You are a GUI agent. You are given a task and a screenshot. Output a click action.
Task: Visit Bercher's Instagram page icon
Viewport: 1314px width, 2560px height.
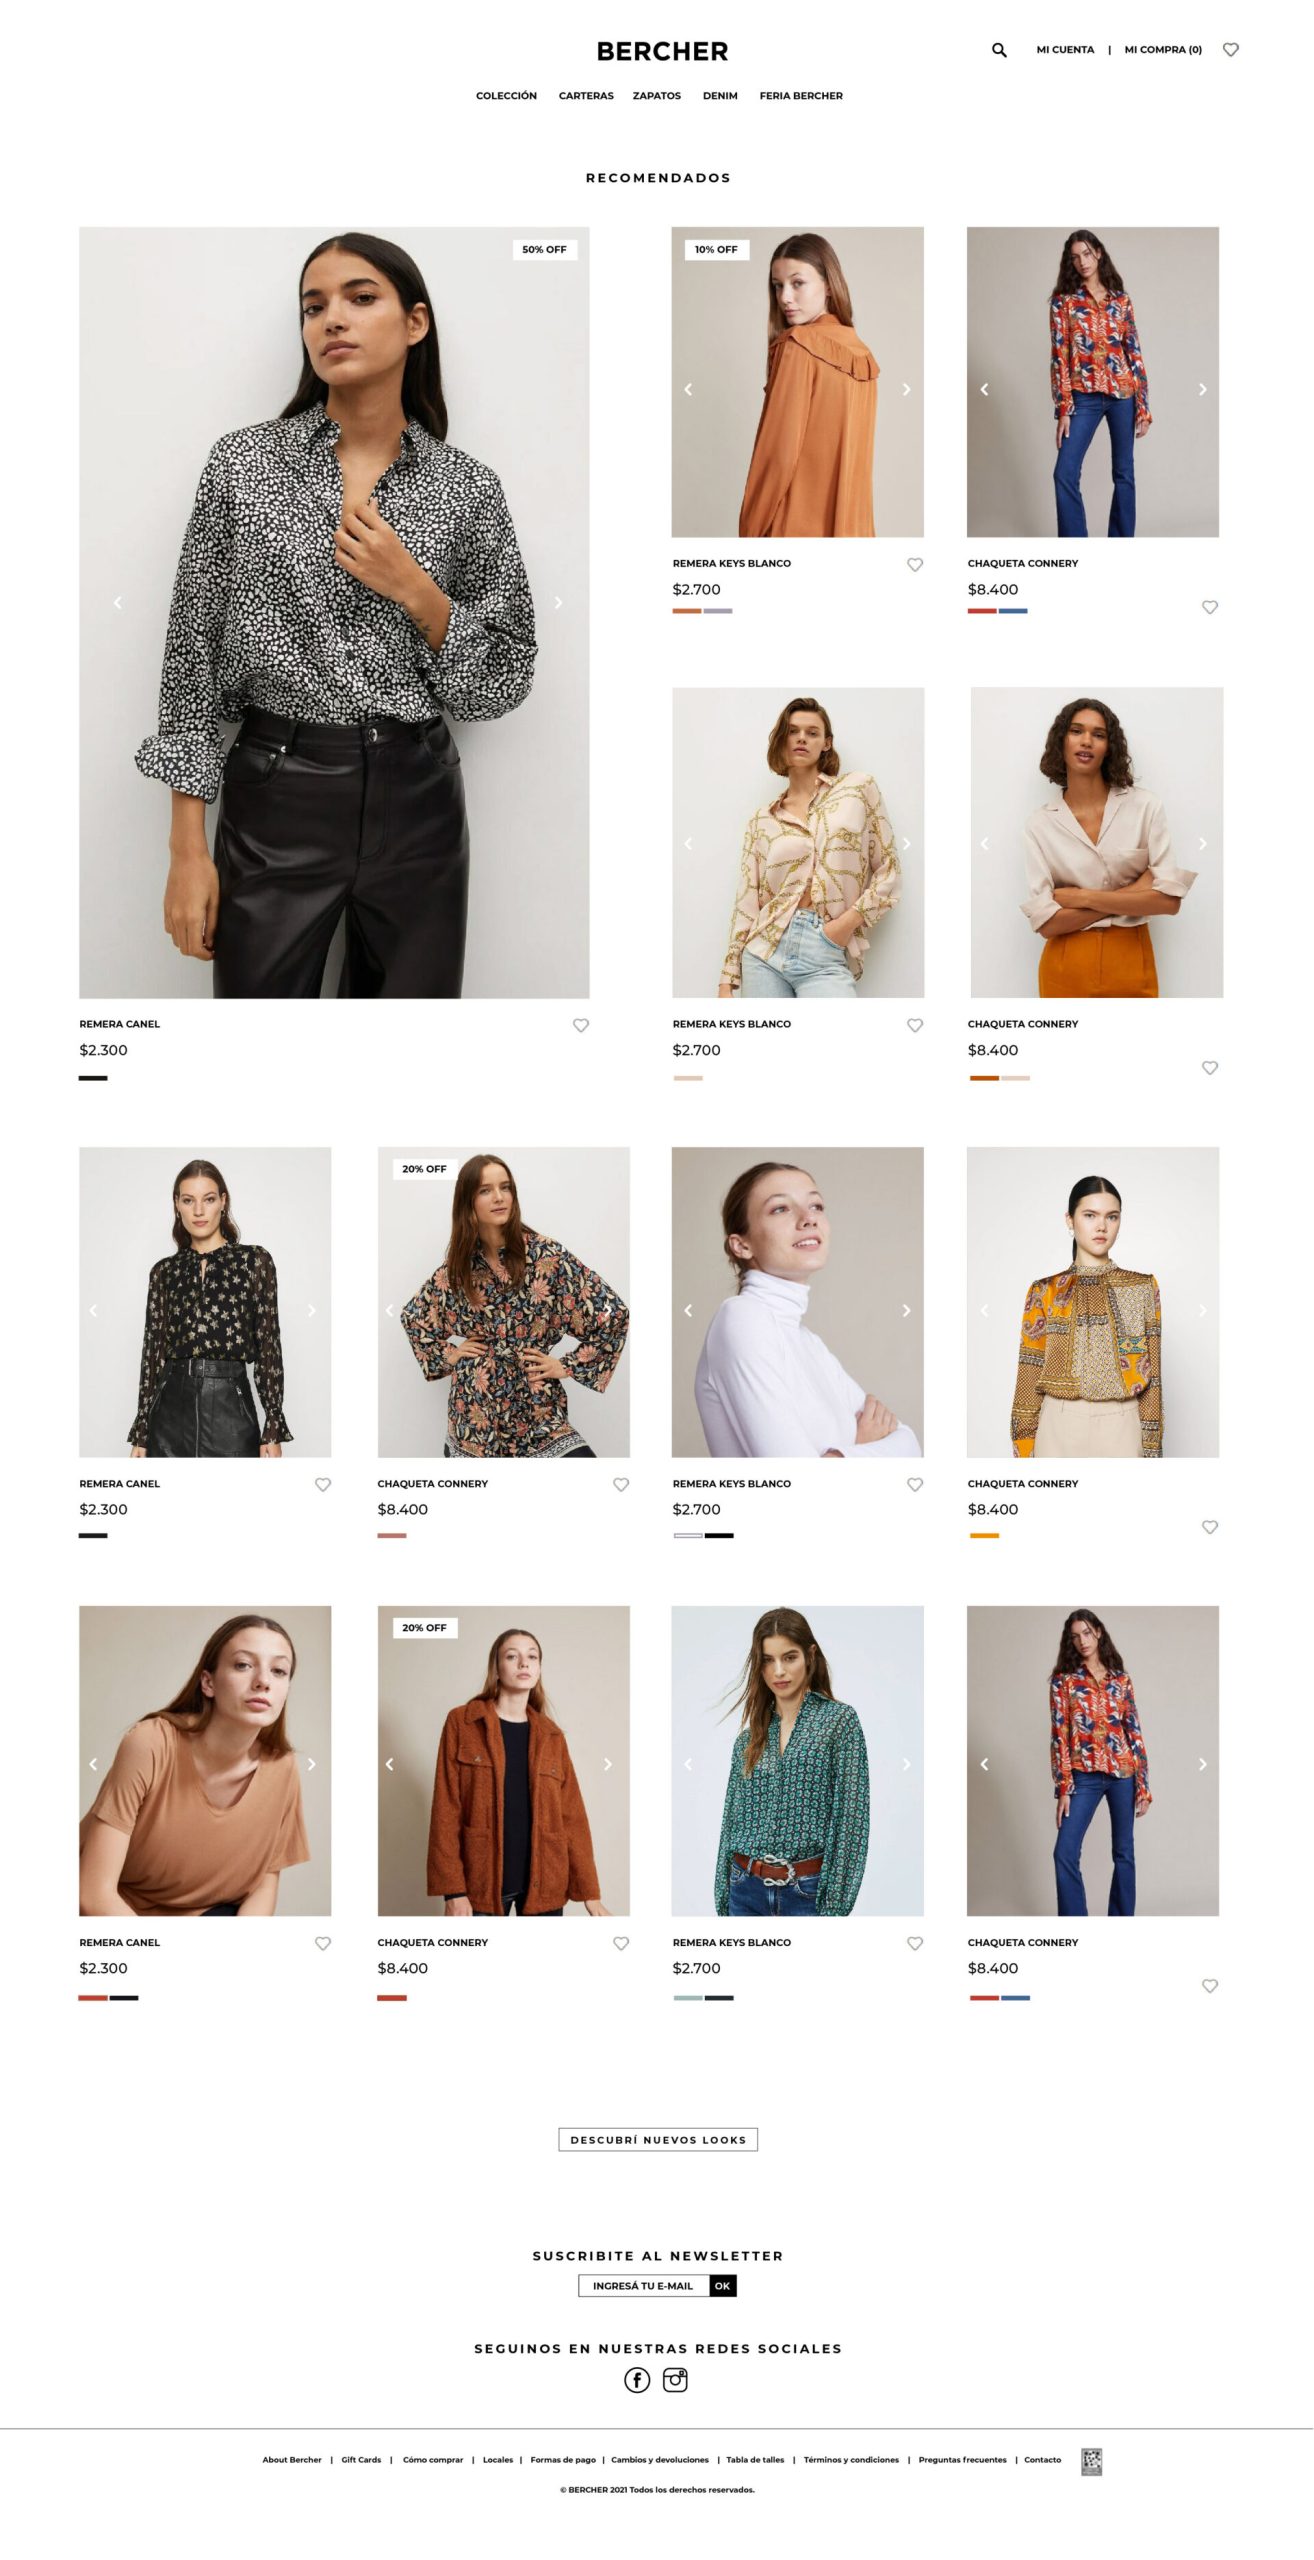(676, 2380)
